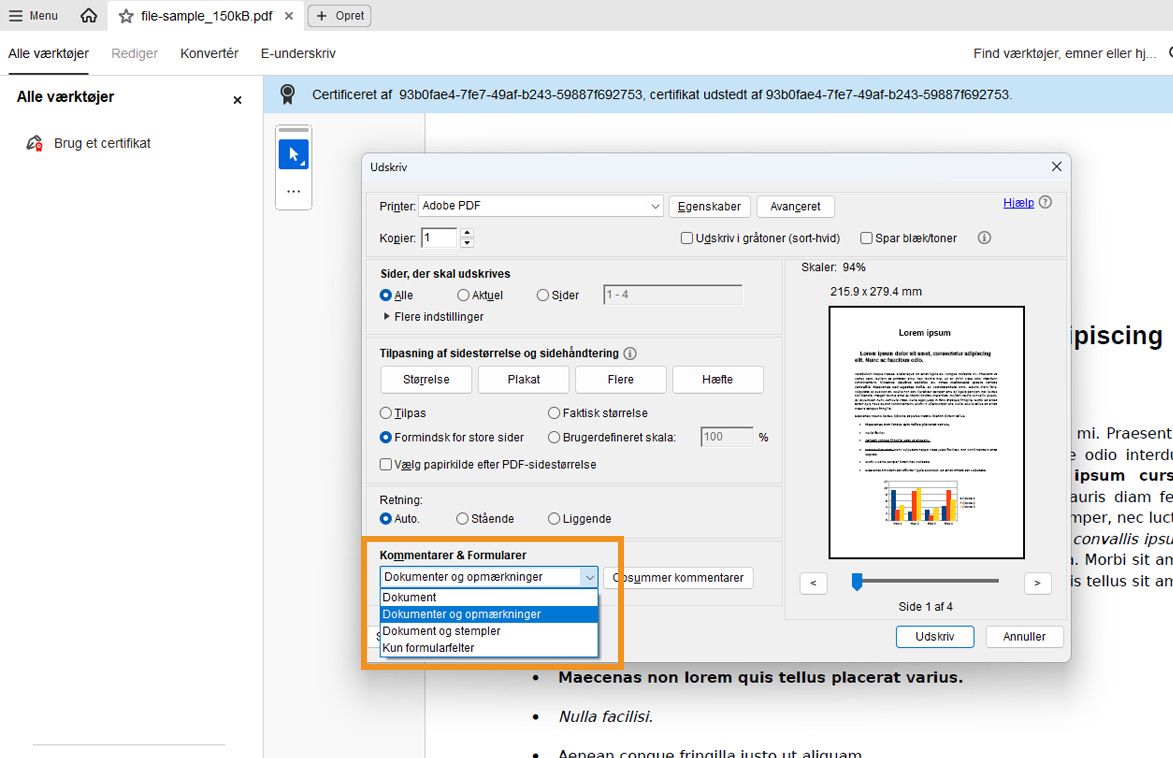Increase copies with up stepper arrow
This screenshot has height=758, width=1173.
click(467, 233)
